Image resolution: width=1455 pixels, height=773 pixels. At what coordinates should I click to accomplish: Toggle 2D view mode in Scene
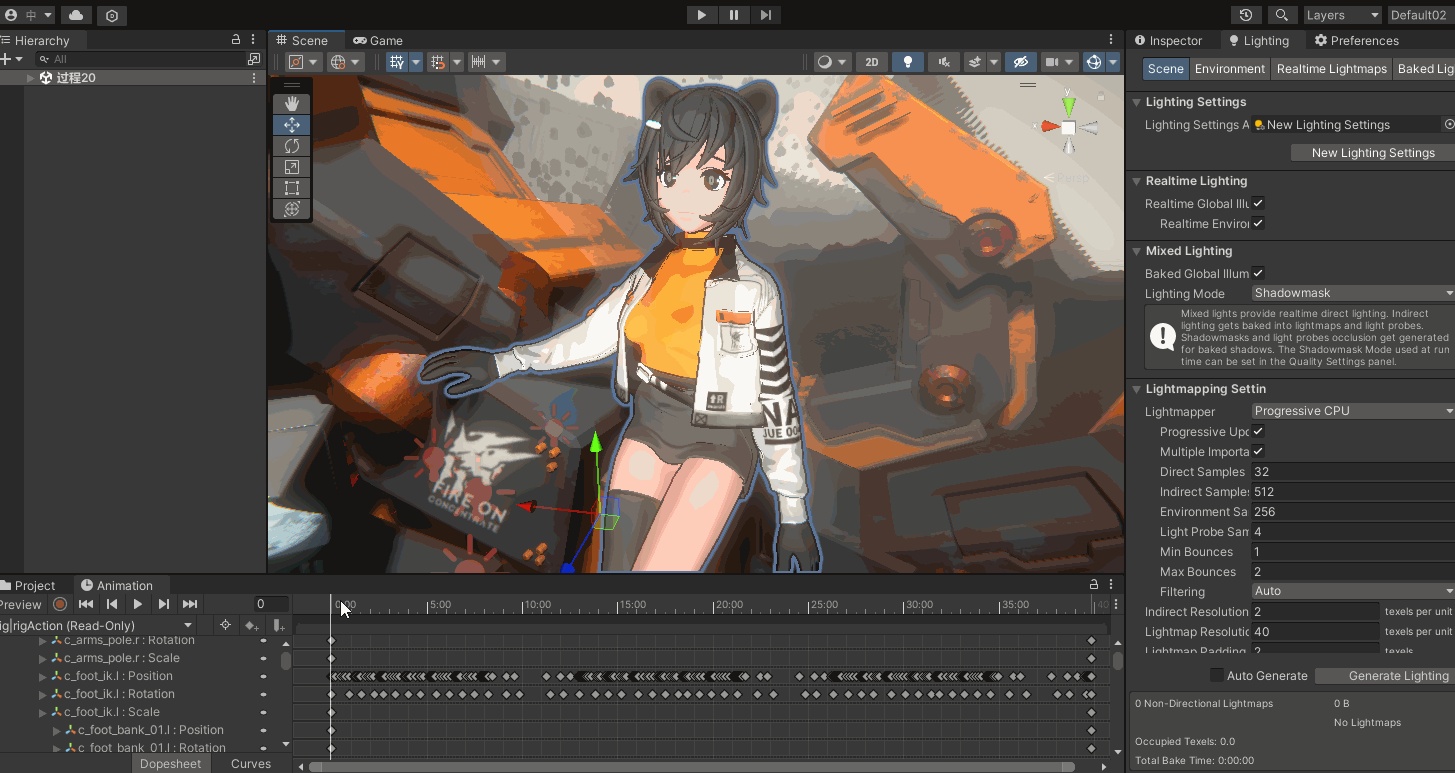click(x=872, y=62)
